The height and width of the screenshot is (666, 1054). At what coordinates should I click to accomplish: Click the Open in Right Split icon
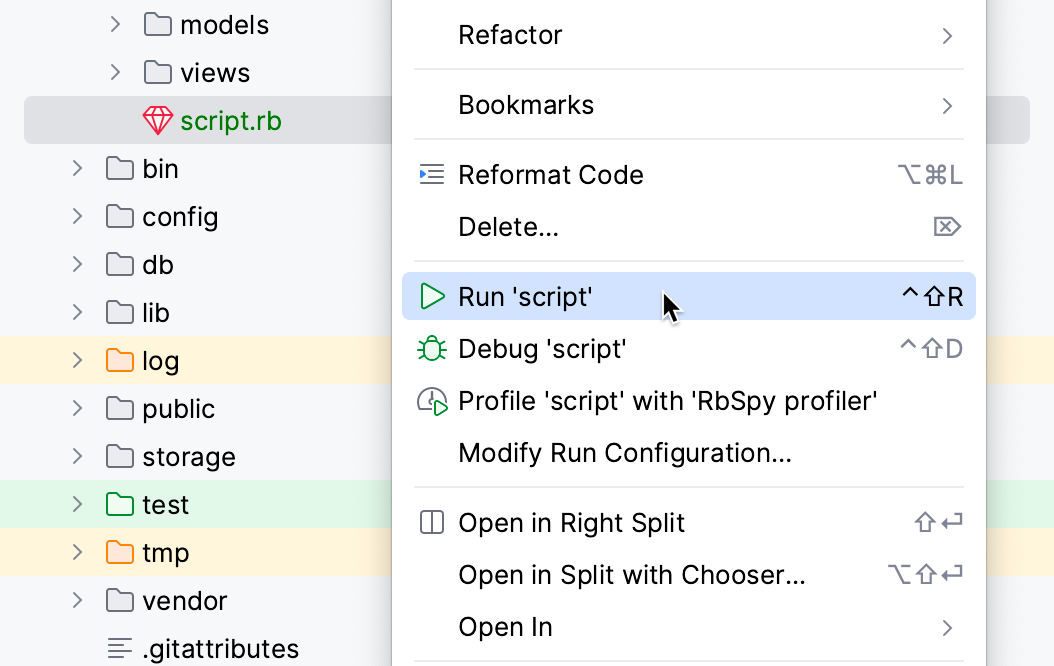(x=432, y=522)
